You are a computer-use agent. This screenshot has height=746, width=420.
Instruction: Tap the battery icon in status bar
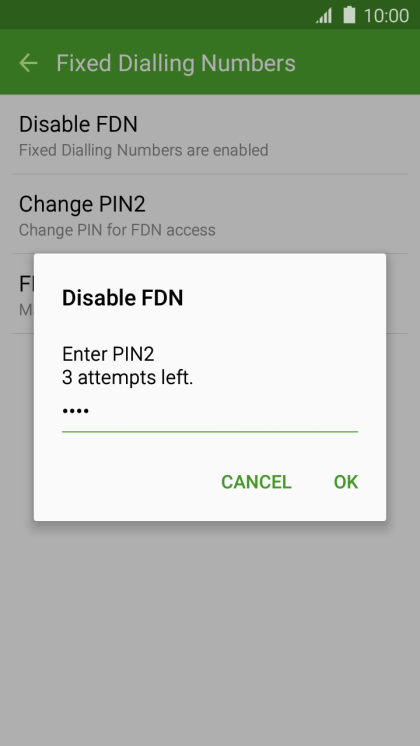tap(349, 15)
